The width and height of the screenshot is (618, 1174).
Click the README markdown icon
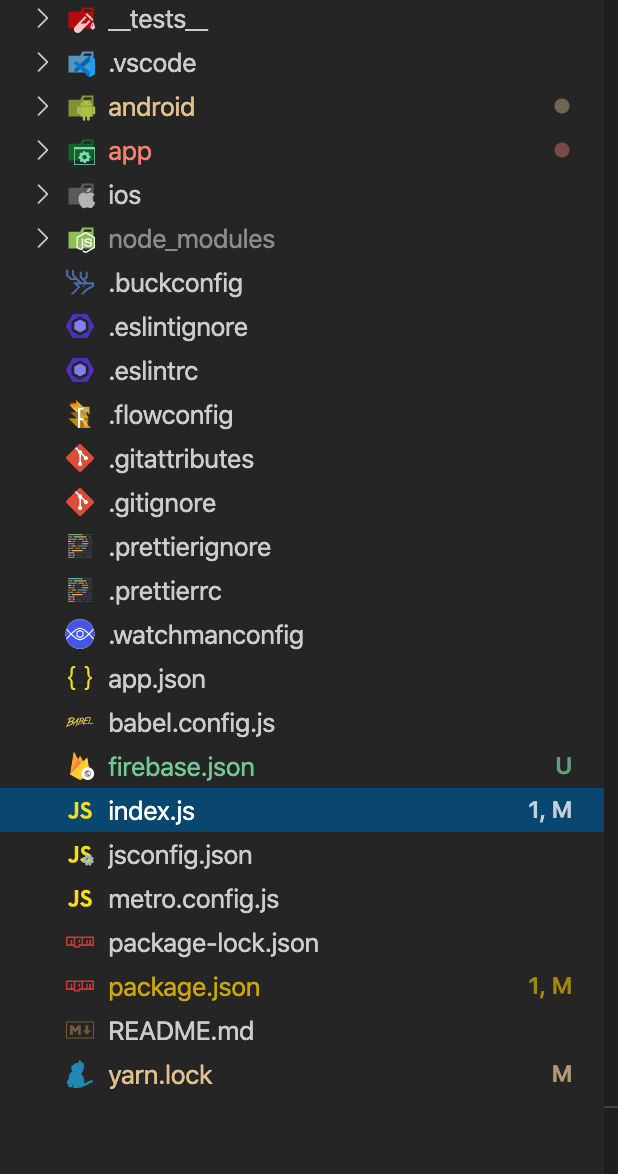tap(80, 1031)
